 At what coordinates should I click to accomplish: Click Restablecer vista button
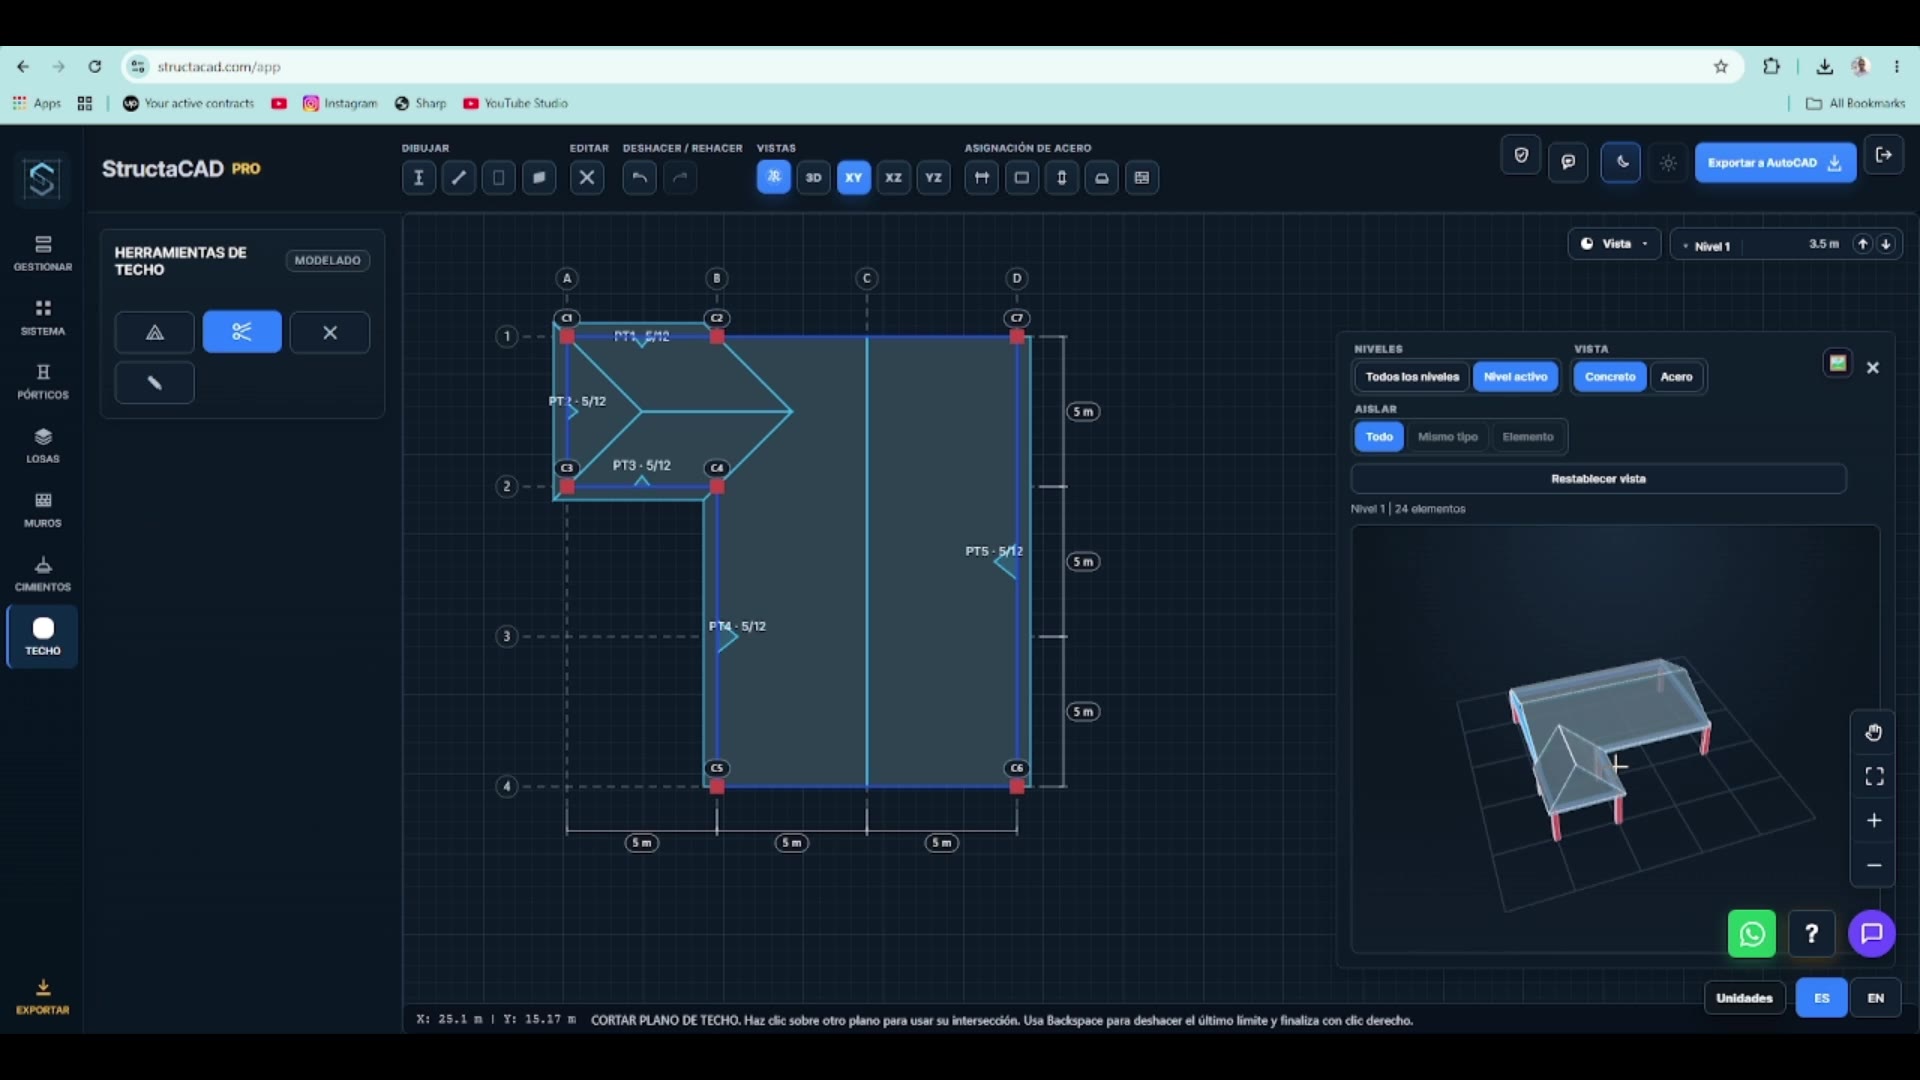1598,479
